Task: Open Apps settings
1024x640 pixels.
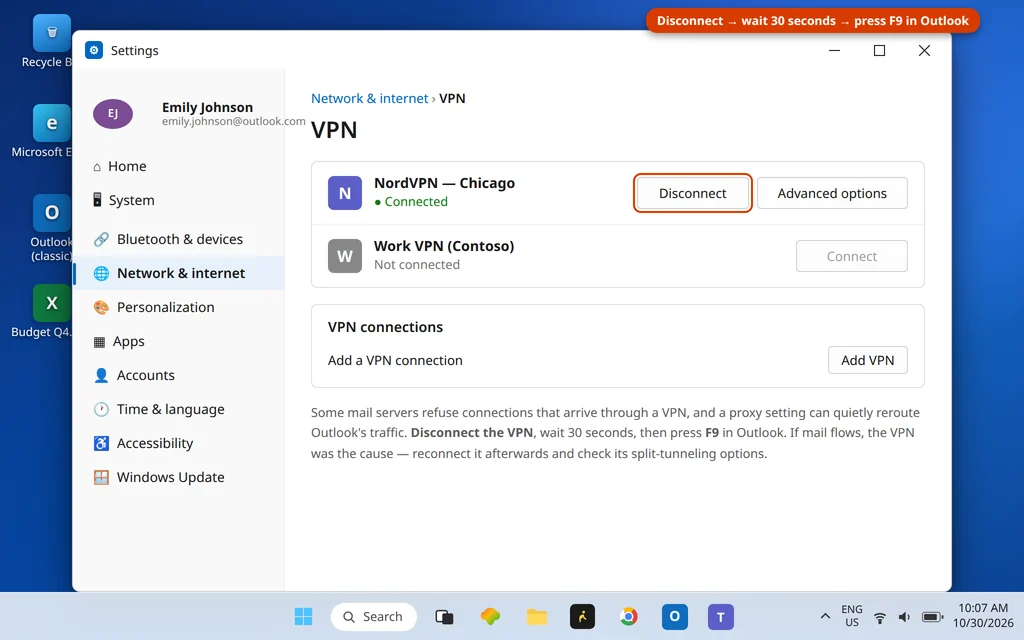Action: click(180, 341)
